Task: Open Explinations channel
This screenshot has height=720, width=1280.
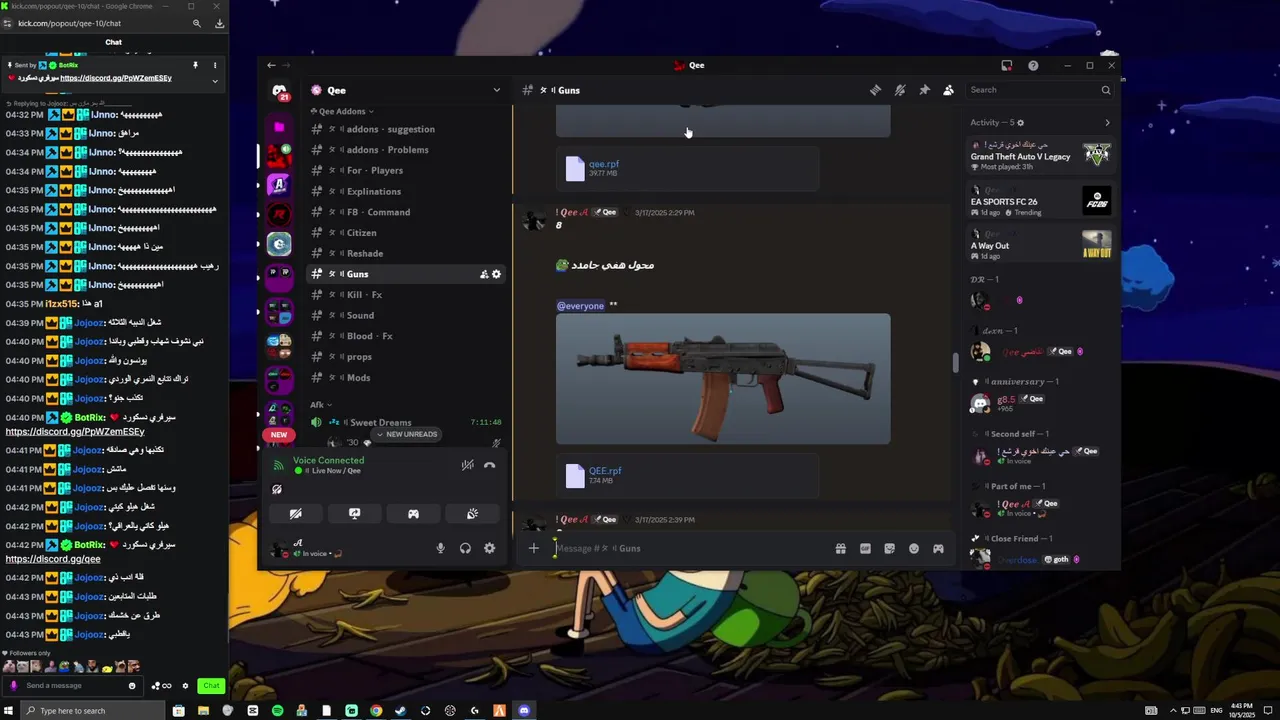Action: point(405,191)
